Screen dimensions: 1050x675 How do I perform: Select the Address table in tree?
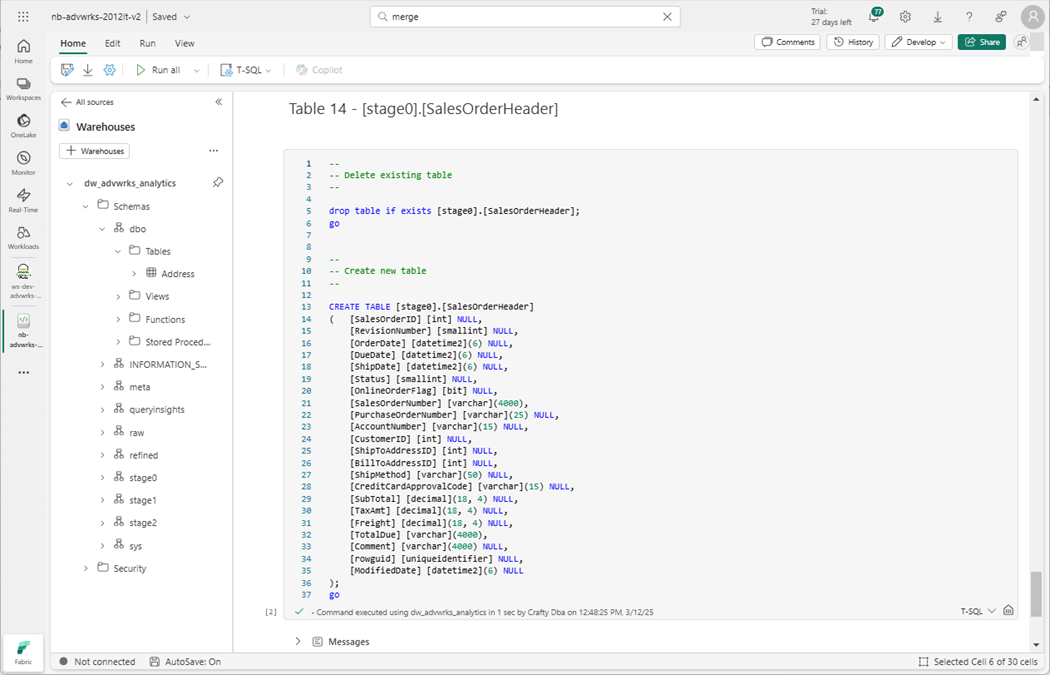[x=177, y=274]
